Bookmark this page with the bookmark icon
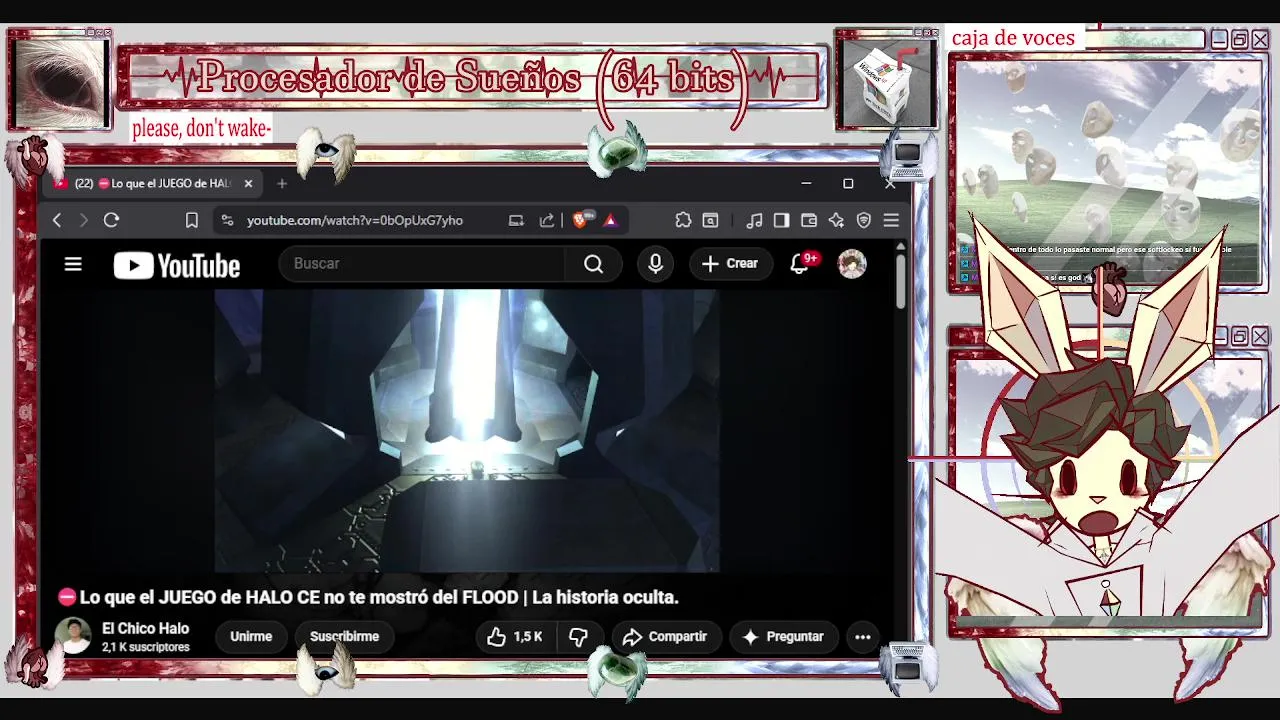Screen dimensions: 1280x720 coord(192,220)
